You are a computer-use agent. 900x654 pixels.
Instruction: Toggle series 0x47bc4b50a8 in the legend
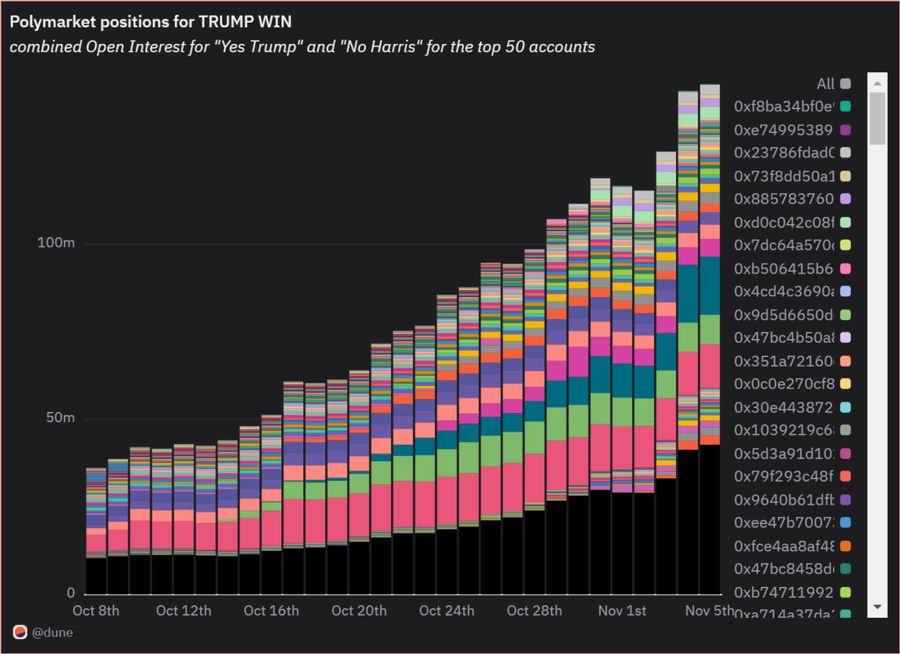click(793, 338)
